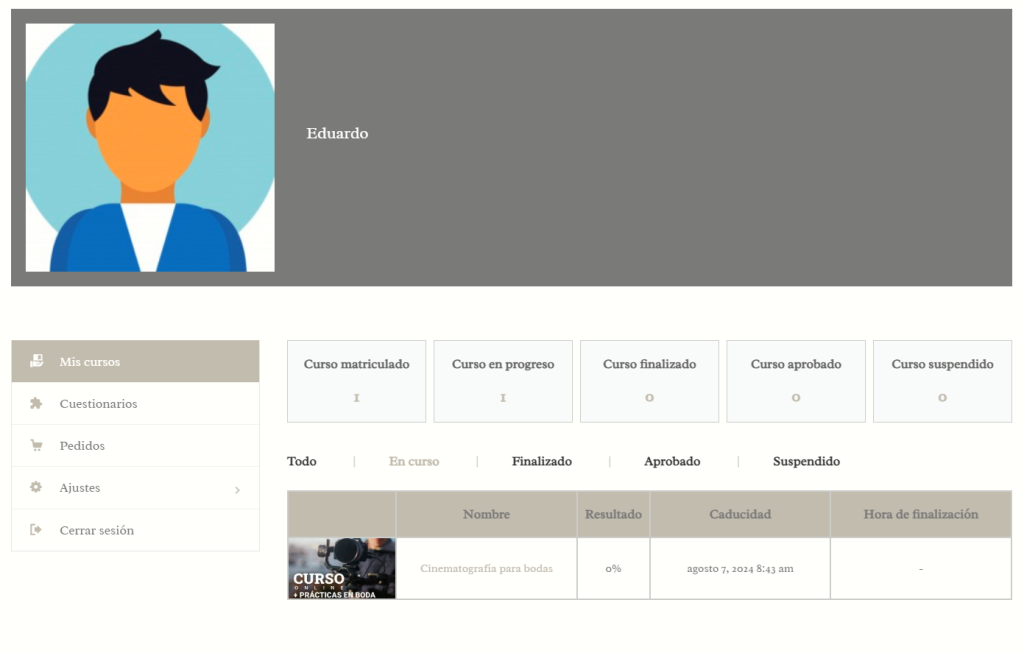Click the Ajustes gear icon
Screen dimensions: 1024x653
coord(35,488)
